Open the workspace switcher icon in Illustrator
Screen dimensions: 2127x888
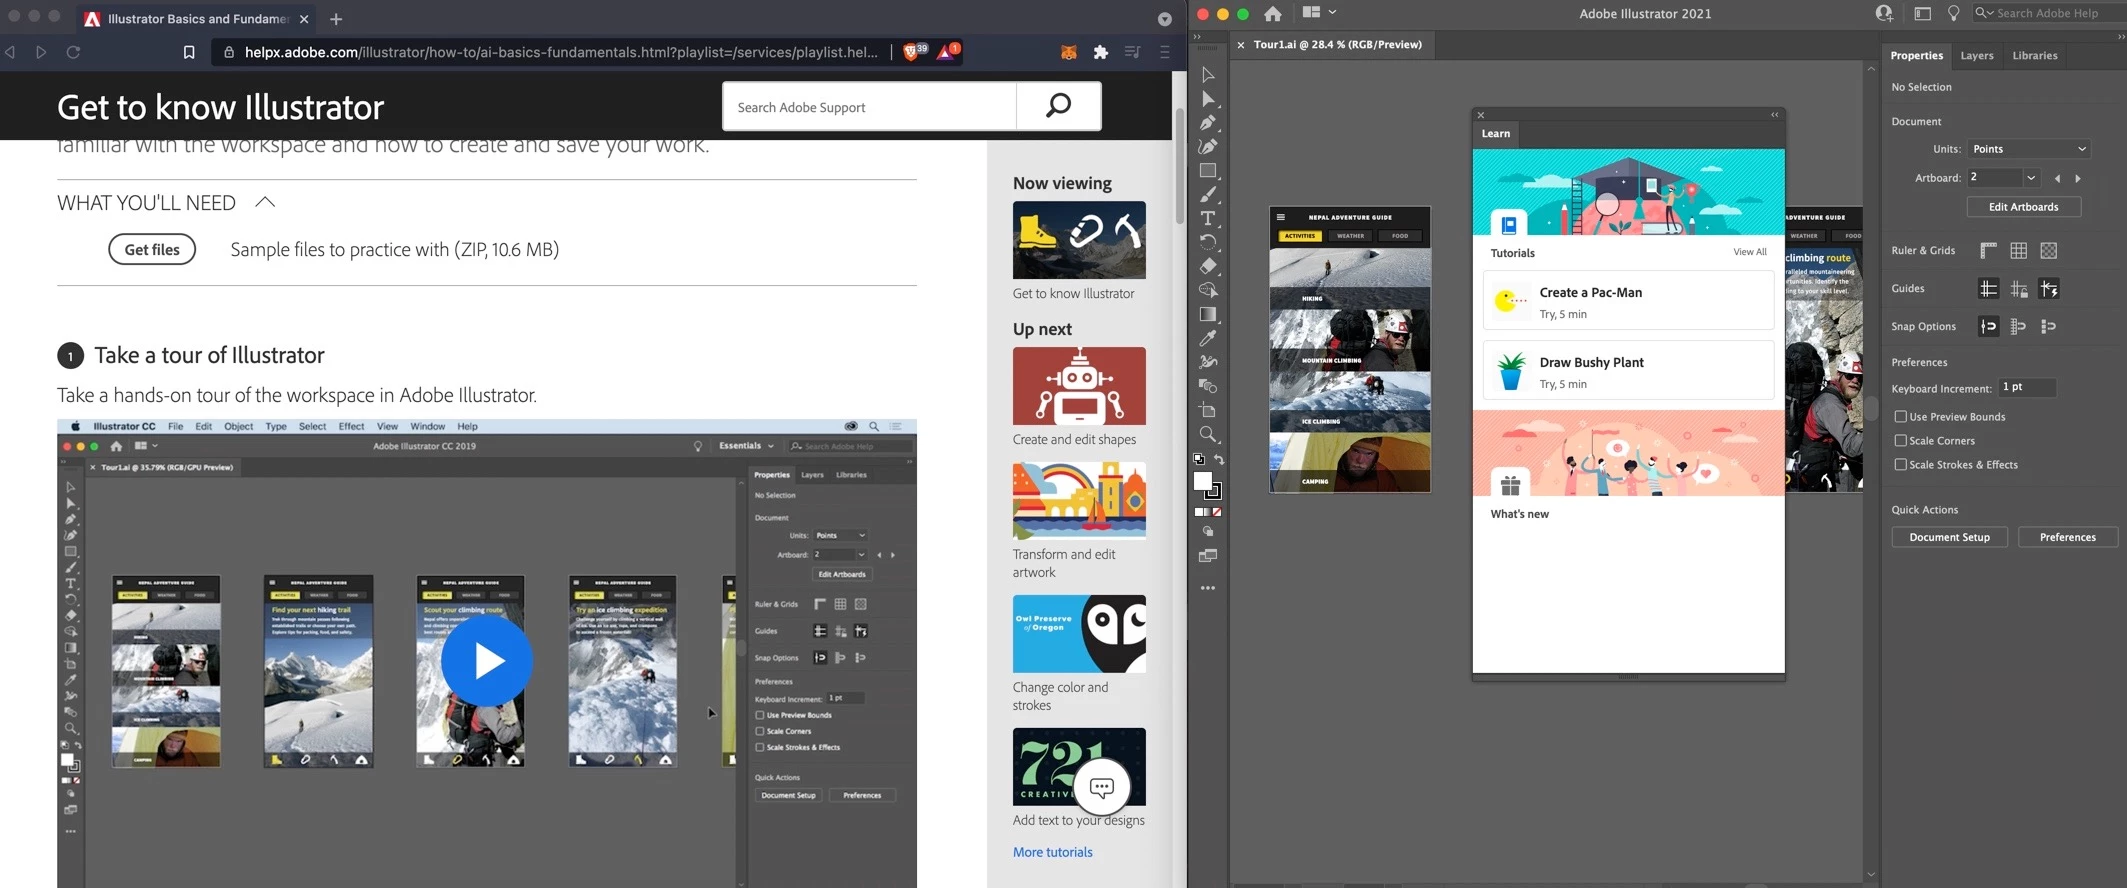1922,14
